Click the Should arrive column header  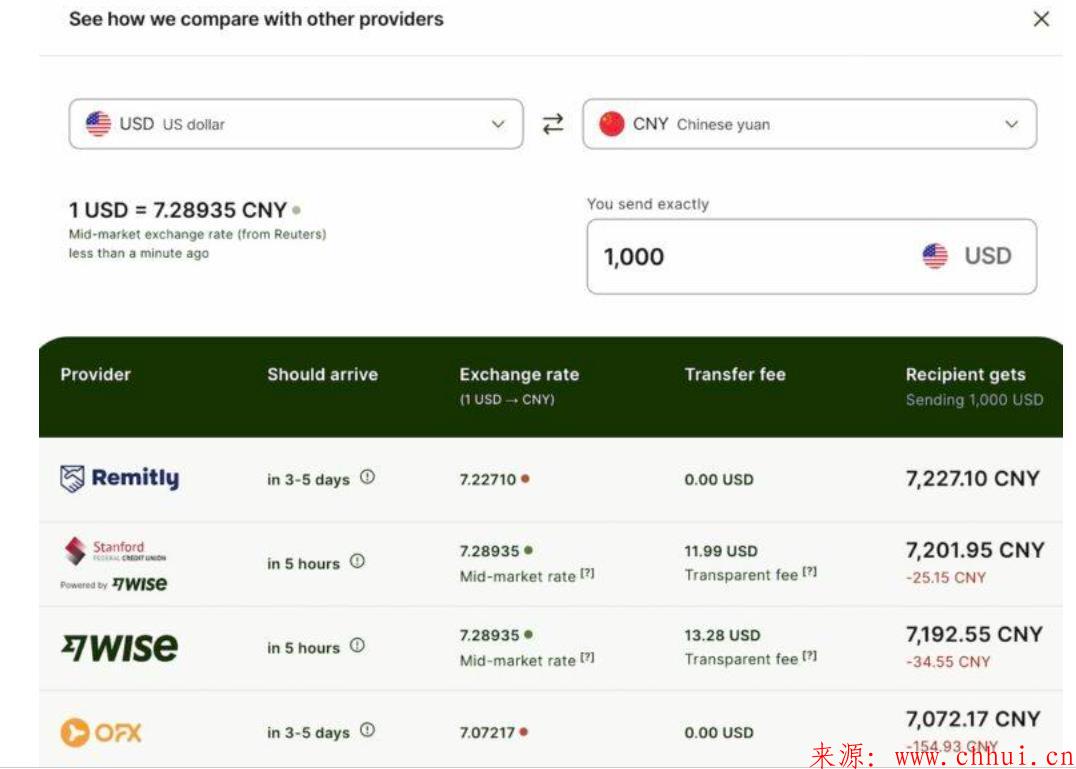coord(323,375)
